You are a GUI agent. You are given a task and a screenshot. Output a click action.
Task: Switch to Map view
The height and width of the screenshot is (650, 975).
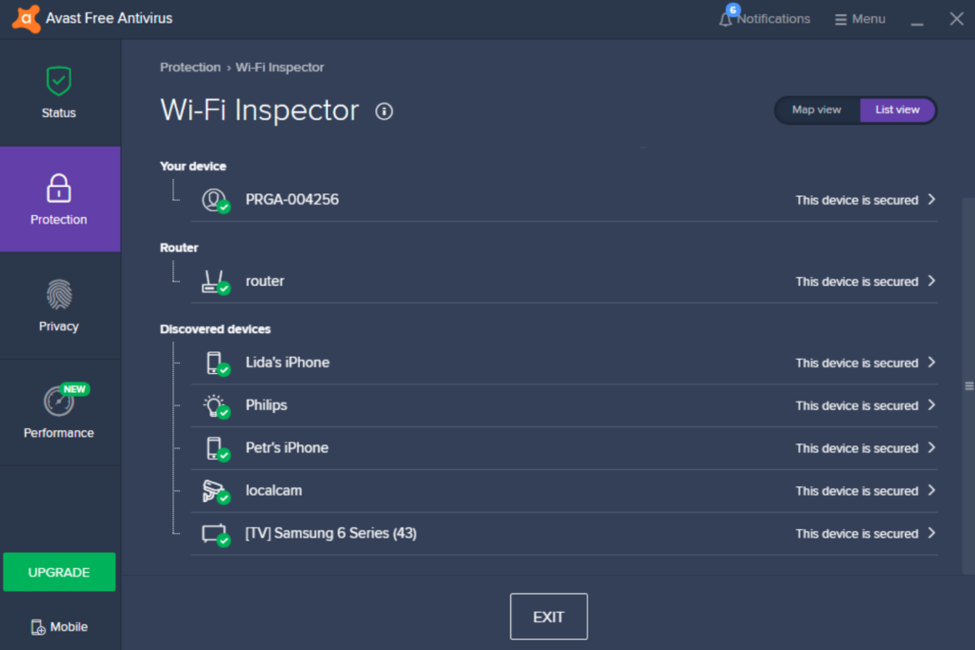(x=816, y=110)
